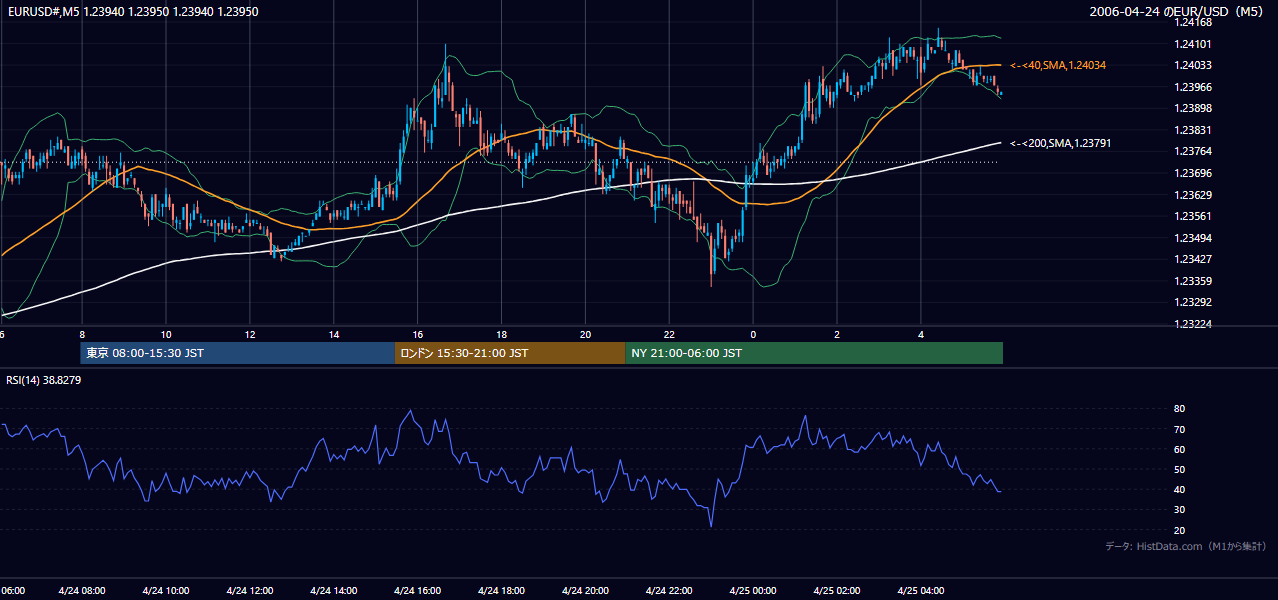Click the 4/24 10:00 date-time label
Viewport: 1278px width, 600px height.
pos(166,591)
